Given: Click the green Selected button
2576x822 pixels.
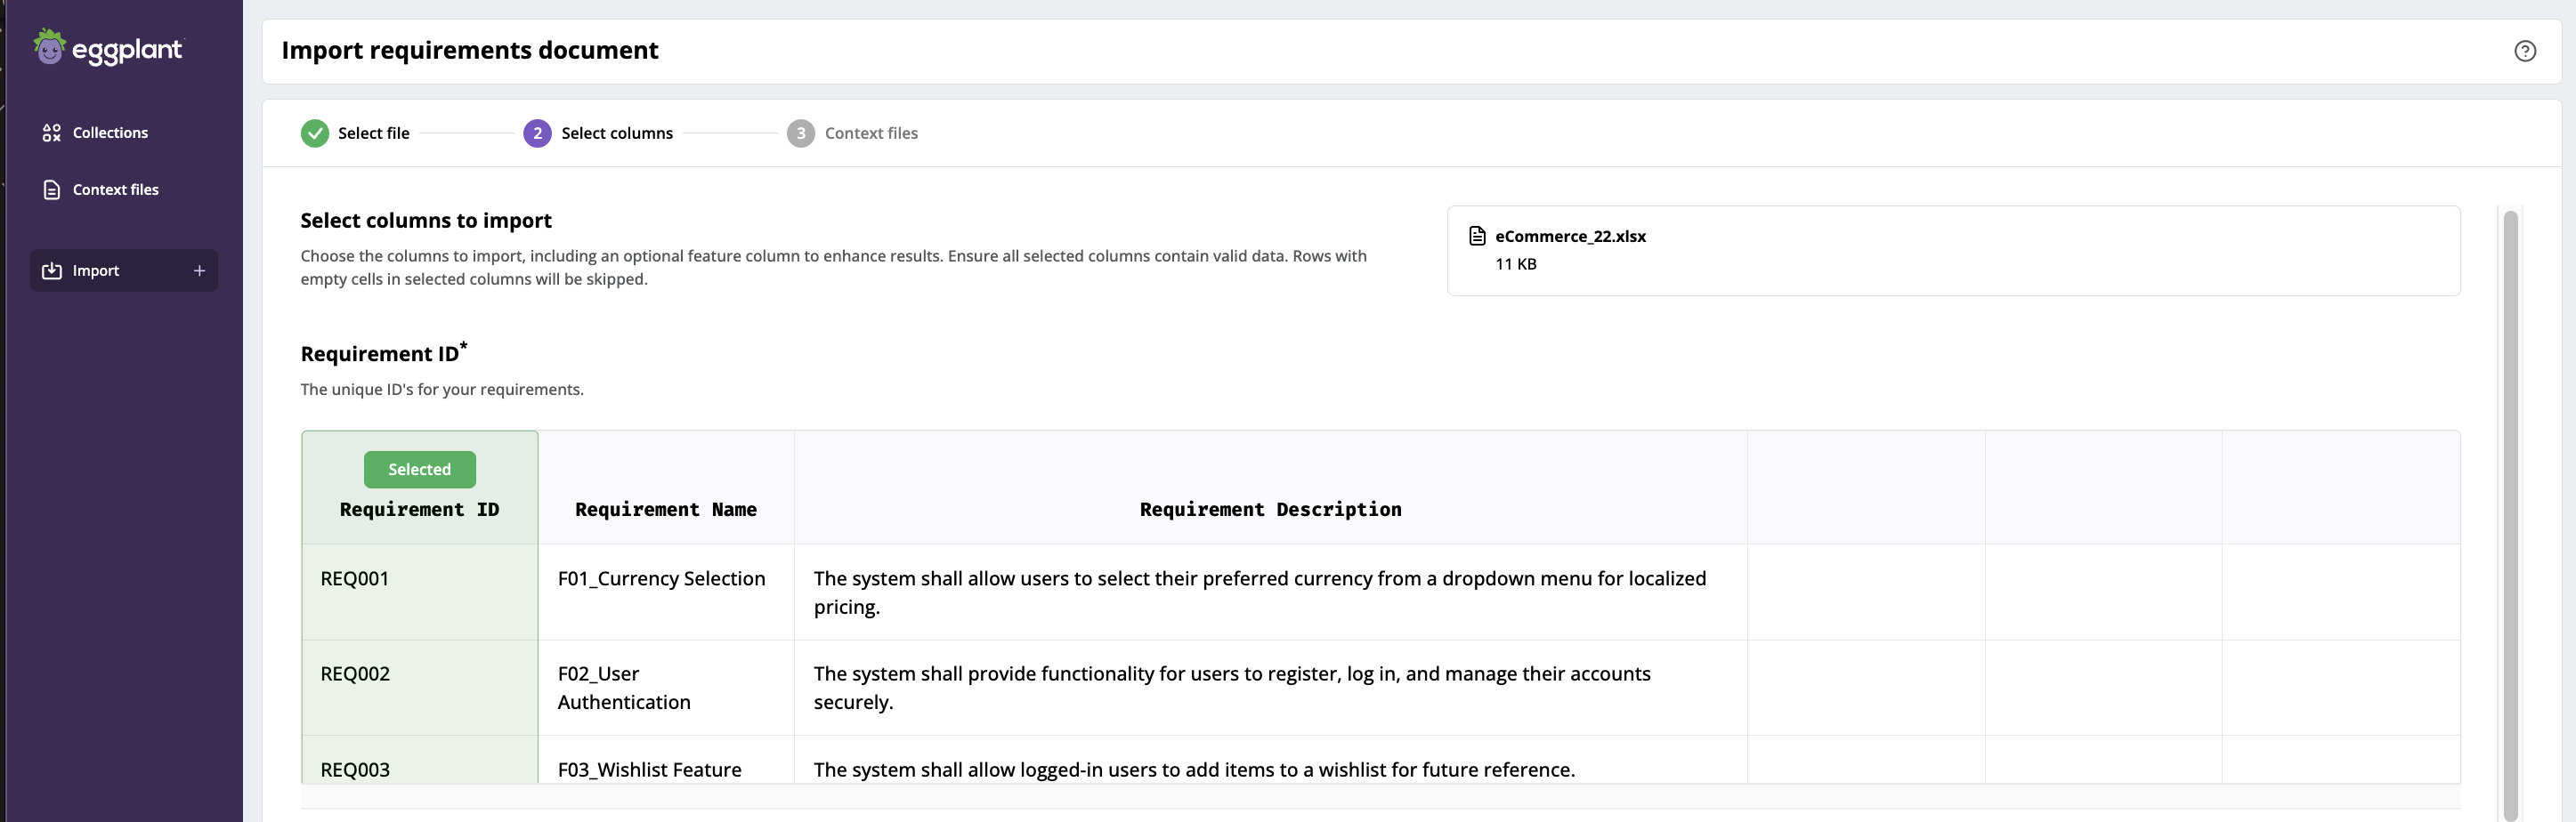Looking at the screenshot, I should pos(419,469).
